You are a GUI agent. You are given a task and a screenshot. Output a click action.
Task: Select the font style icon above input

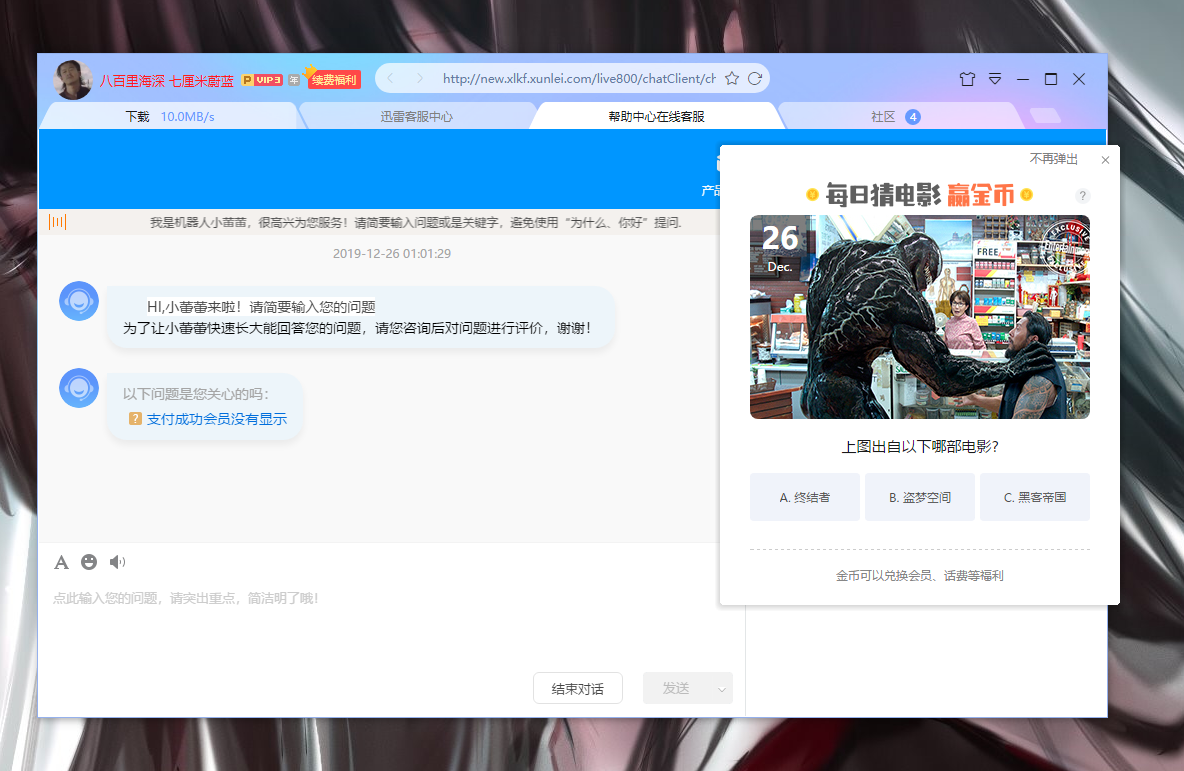tap(61, 562)
